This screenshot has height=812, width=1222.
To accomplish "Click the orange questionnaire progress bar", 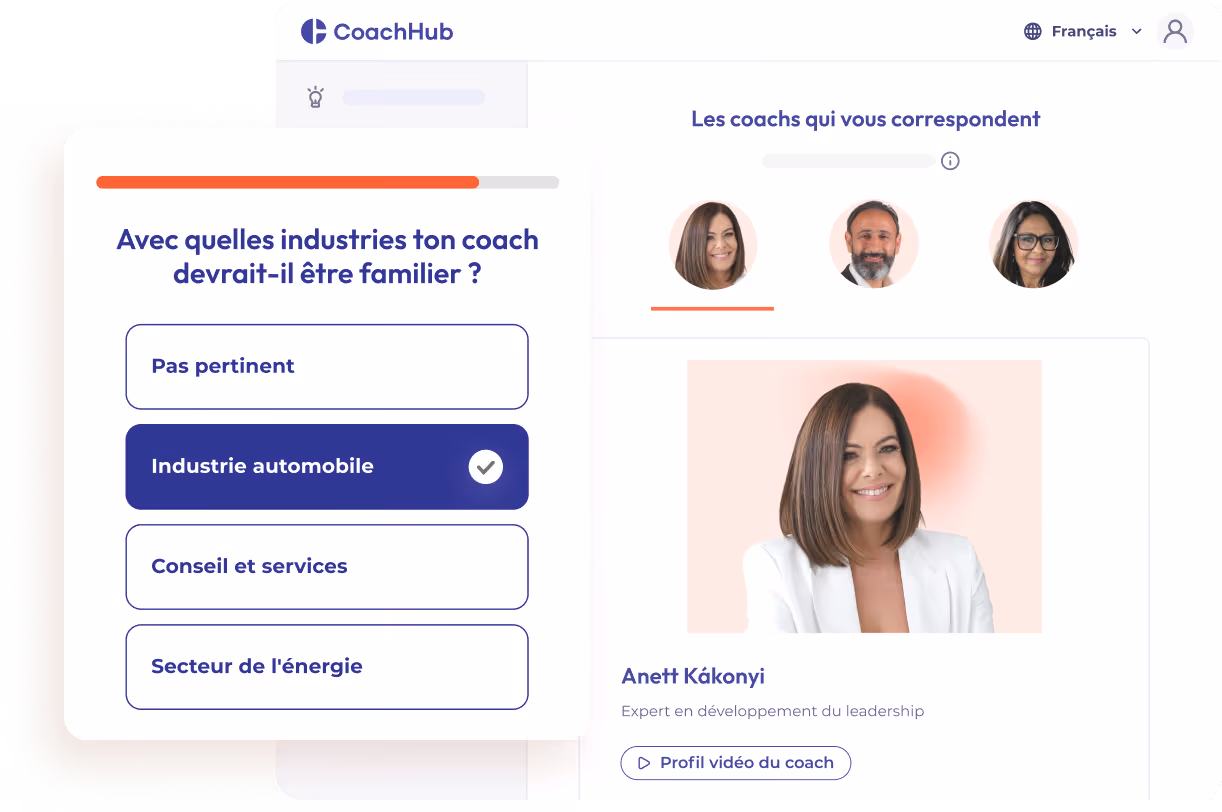I will click(x=288, y=183).
